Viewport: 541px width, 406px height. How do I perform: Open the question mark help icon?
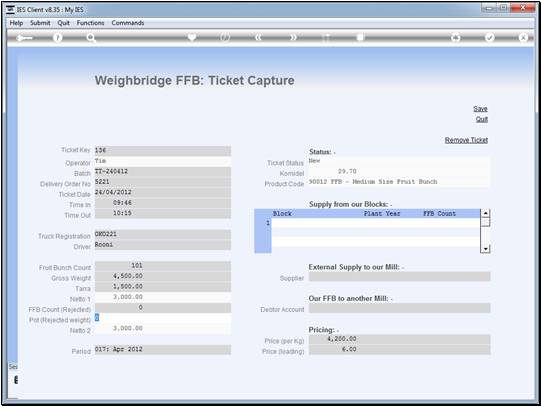[x=57, y=38]
